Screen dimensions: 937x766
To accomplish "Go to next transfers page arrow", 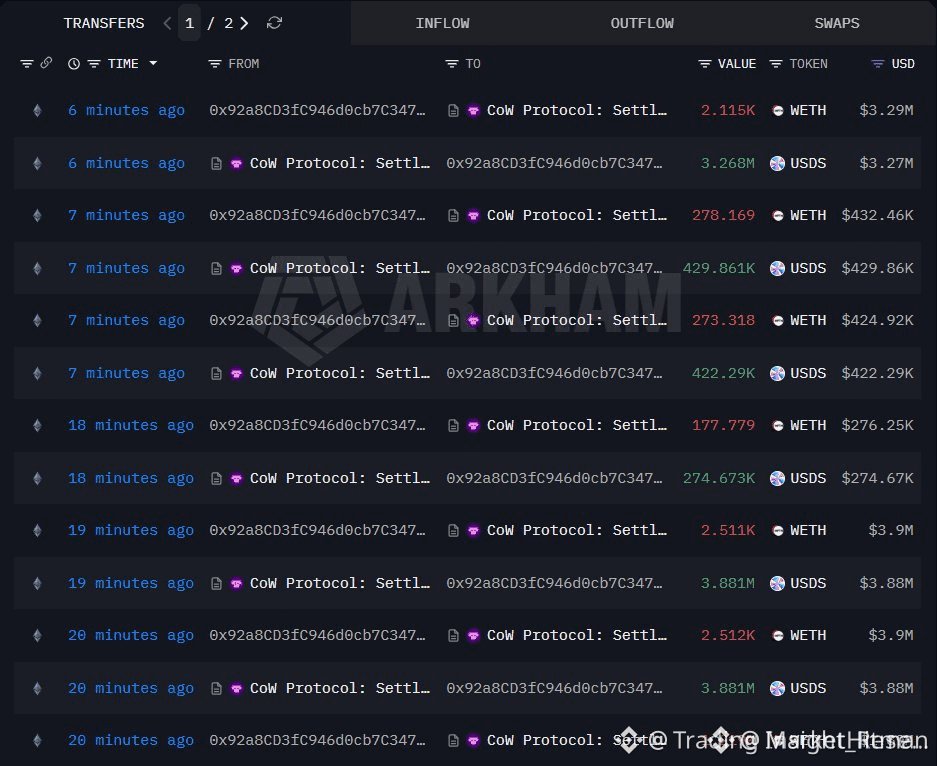I will [x=244, y=23].
